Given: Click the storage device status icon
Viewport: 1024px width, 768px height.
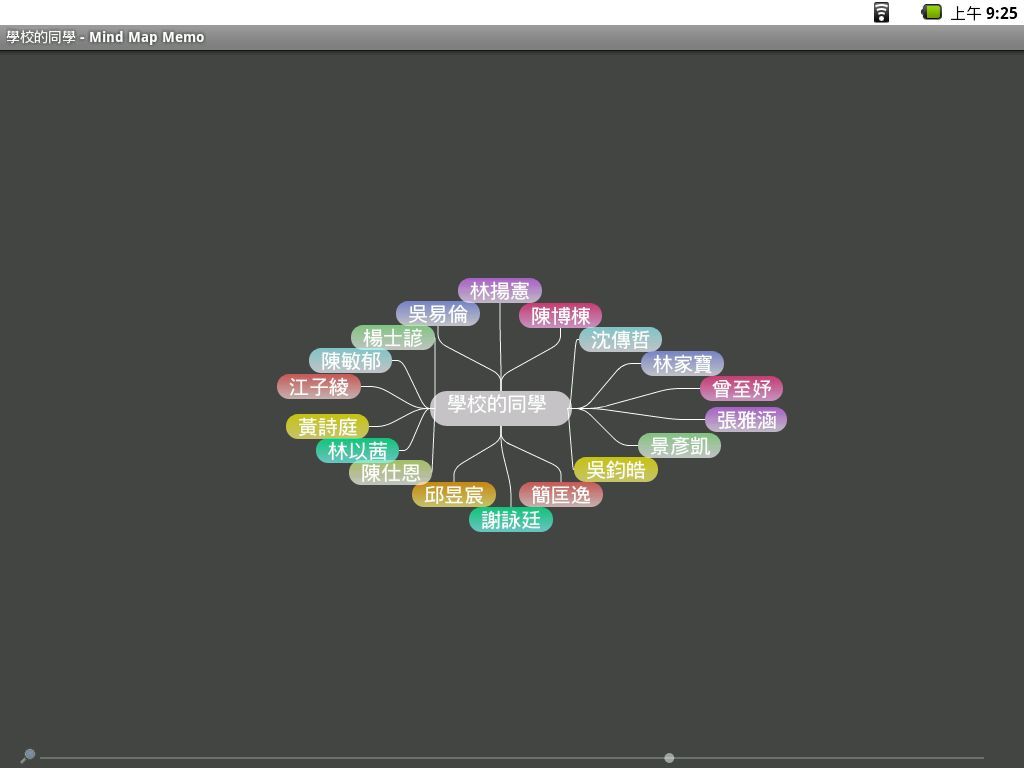Looking at the screenshot, I should 881,12.
